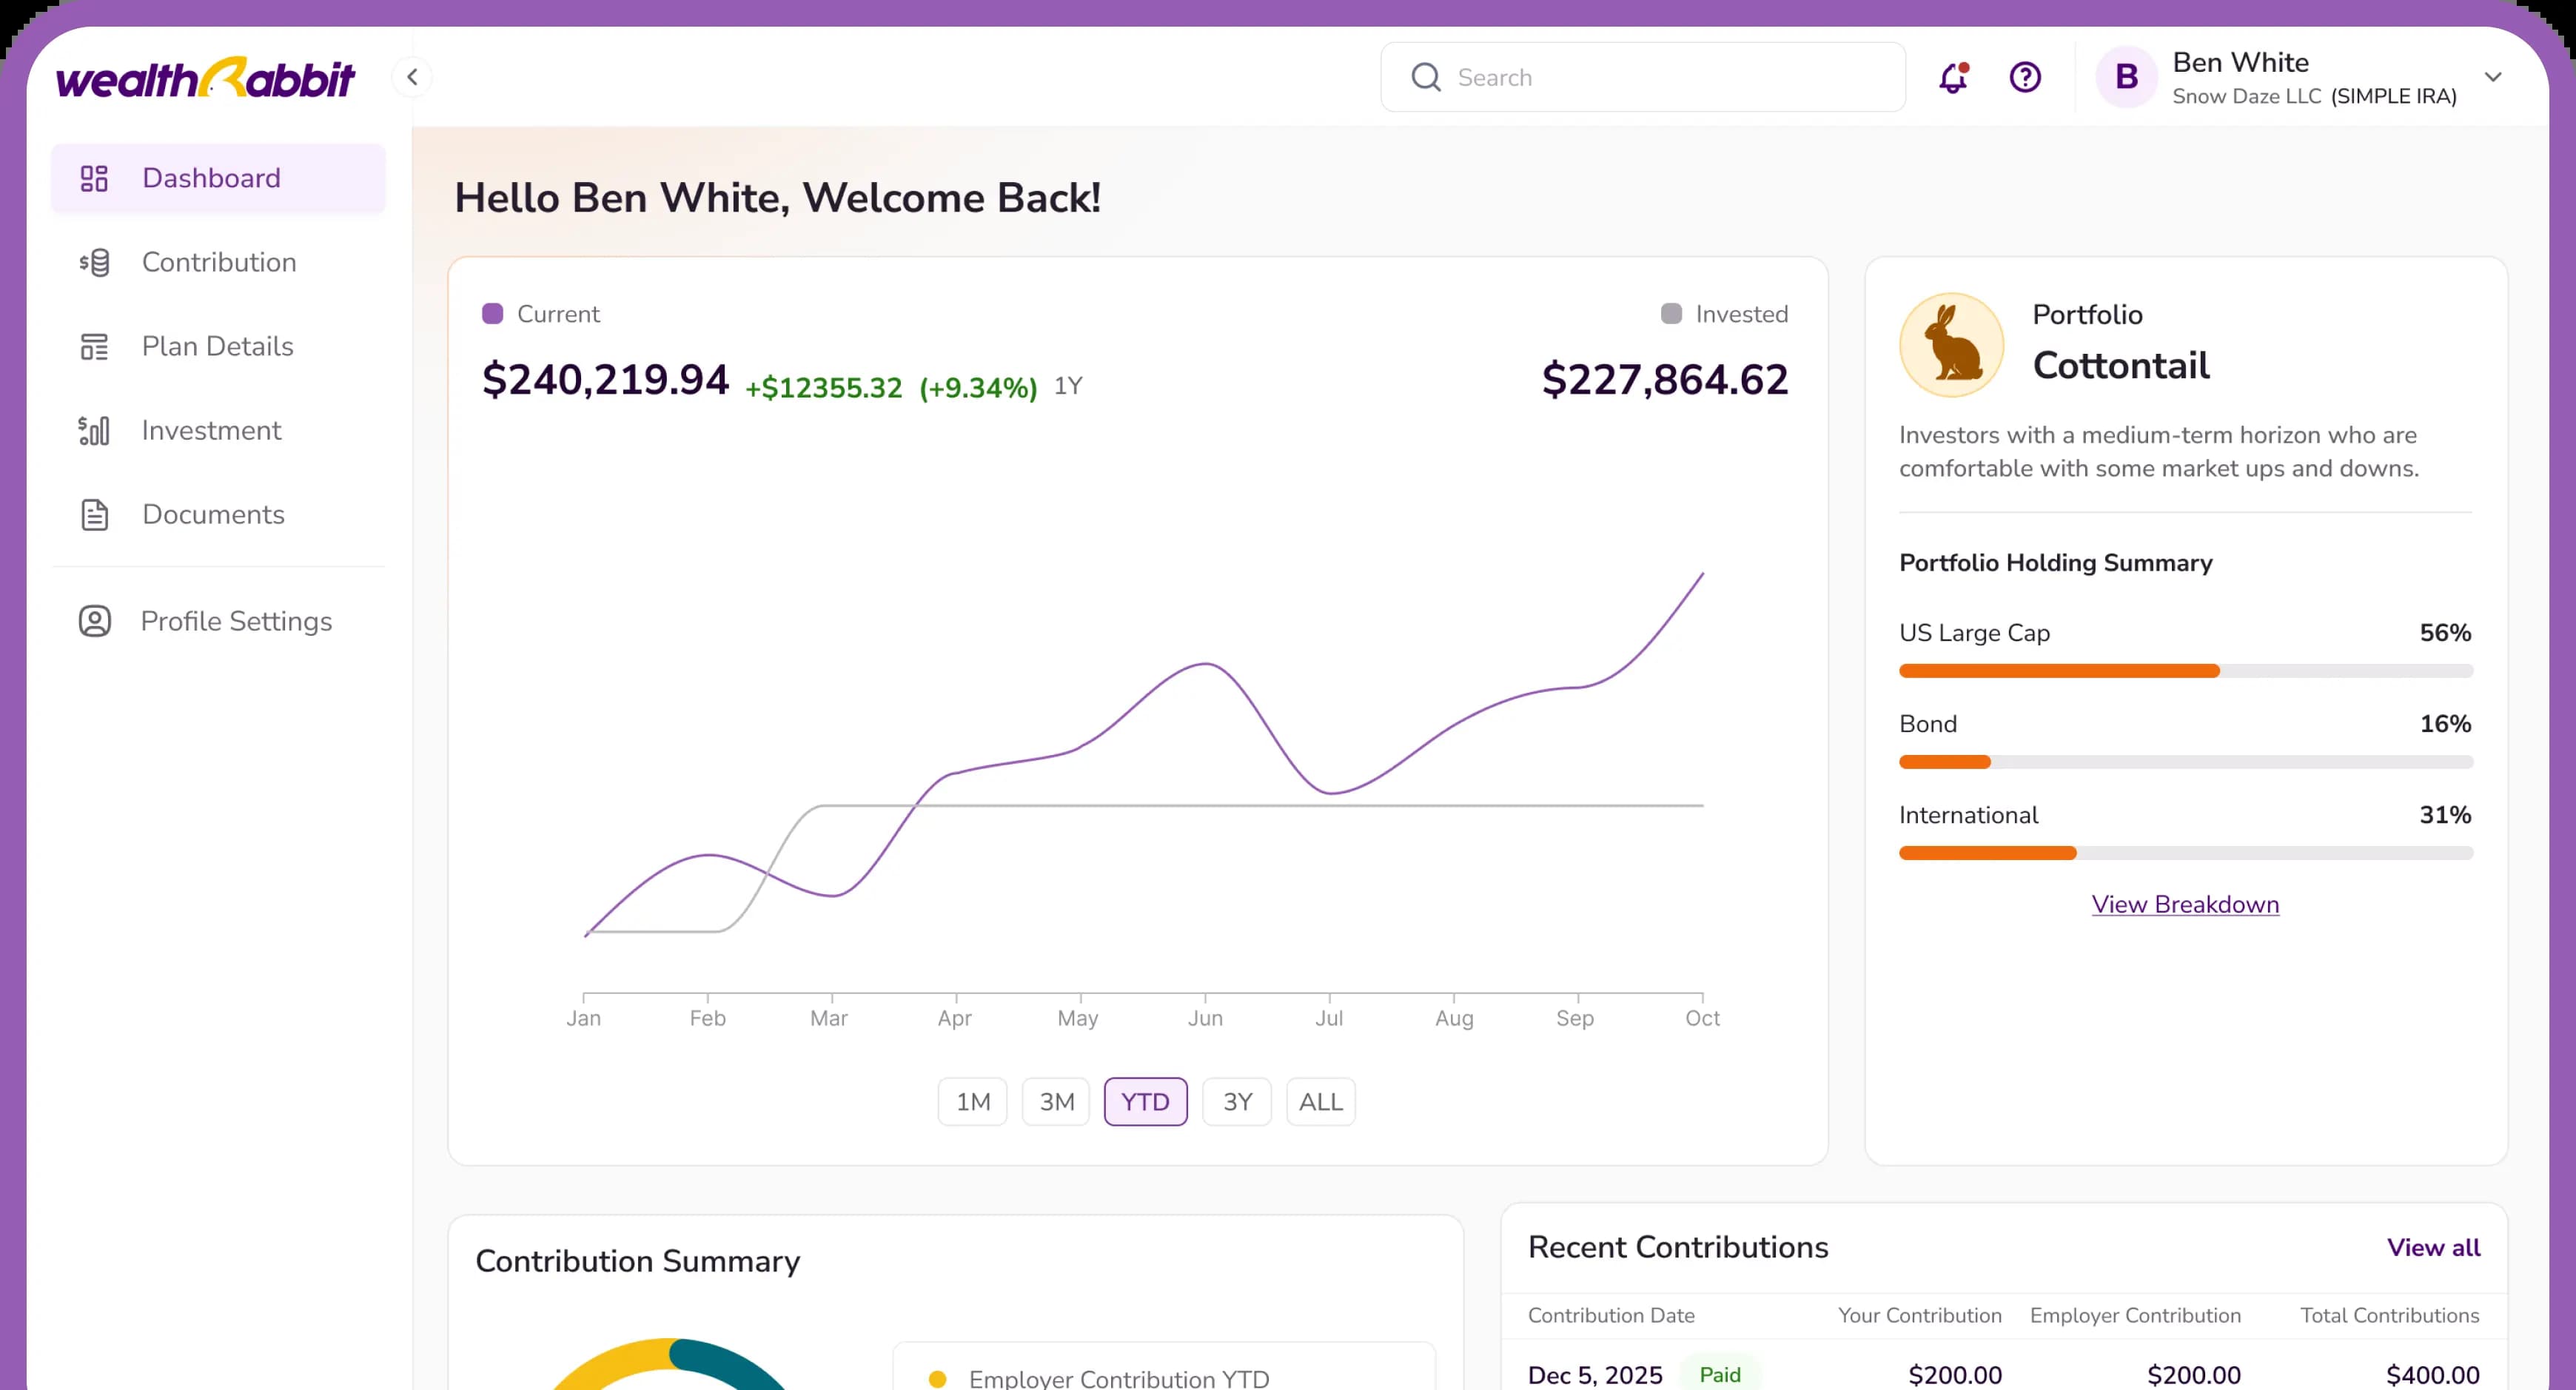Click the Profile Settings person icon
The image size is (2576, 1390).
coord(95,621)
